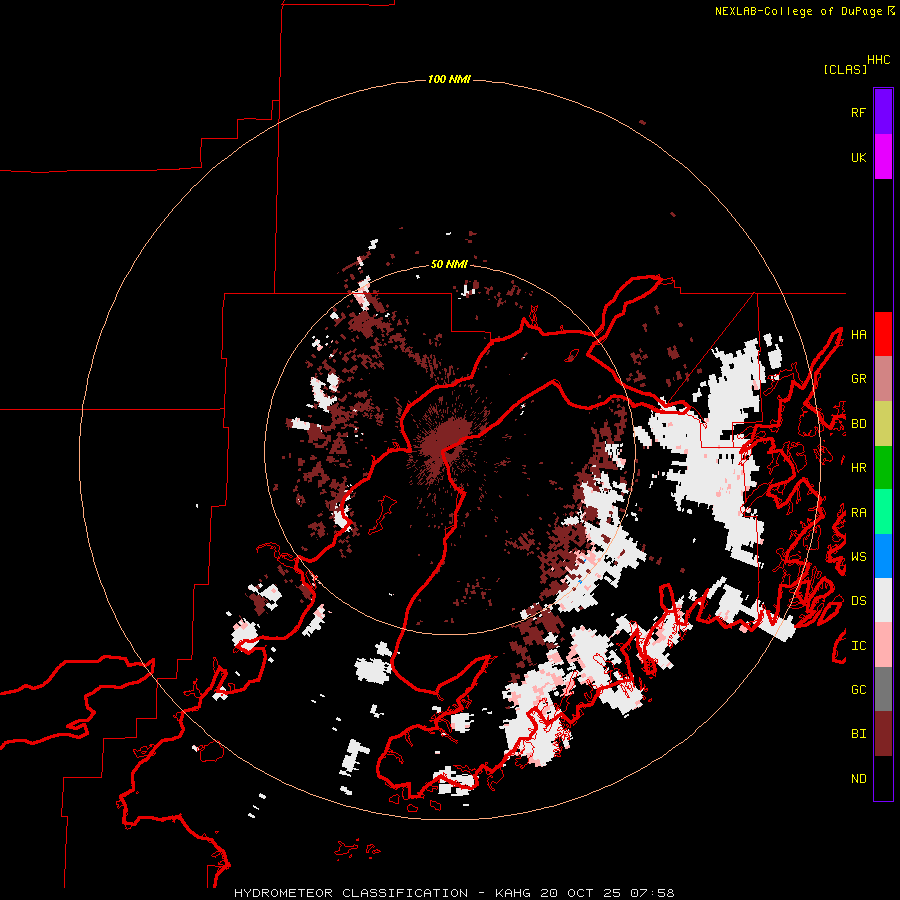Click the WS blue legend swatch
The width and height of the screenshot is (900, 900).
tap(883, 556)
